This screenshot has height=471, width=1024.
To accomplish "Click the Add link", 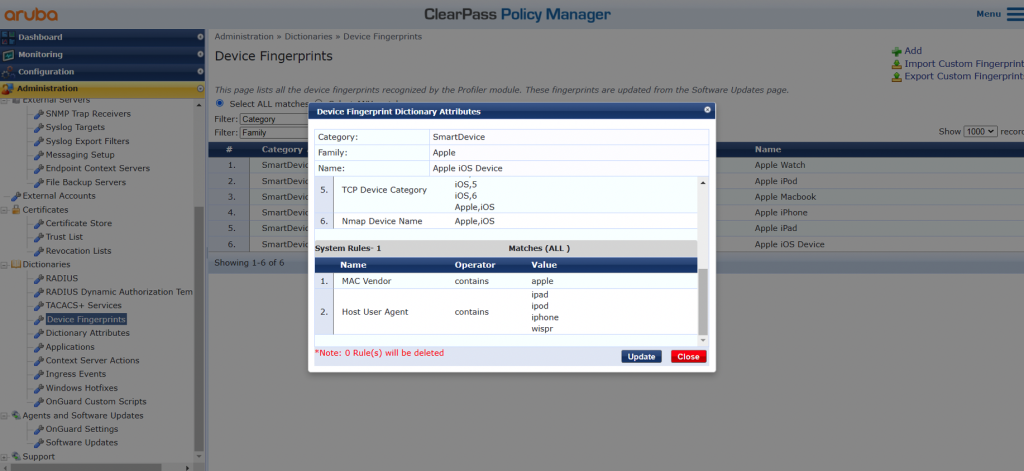I will tap(913, 51).
